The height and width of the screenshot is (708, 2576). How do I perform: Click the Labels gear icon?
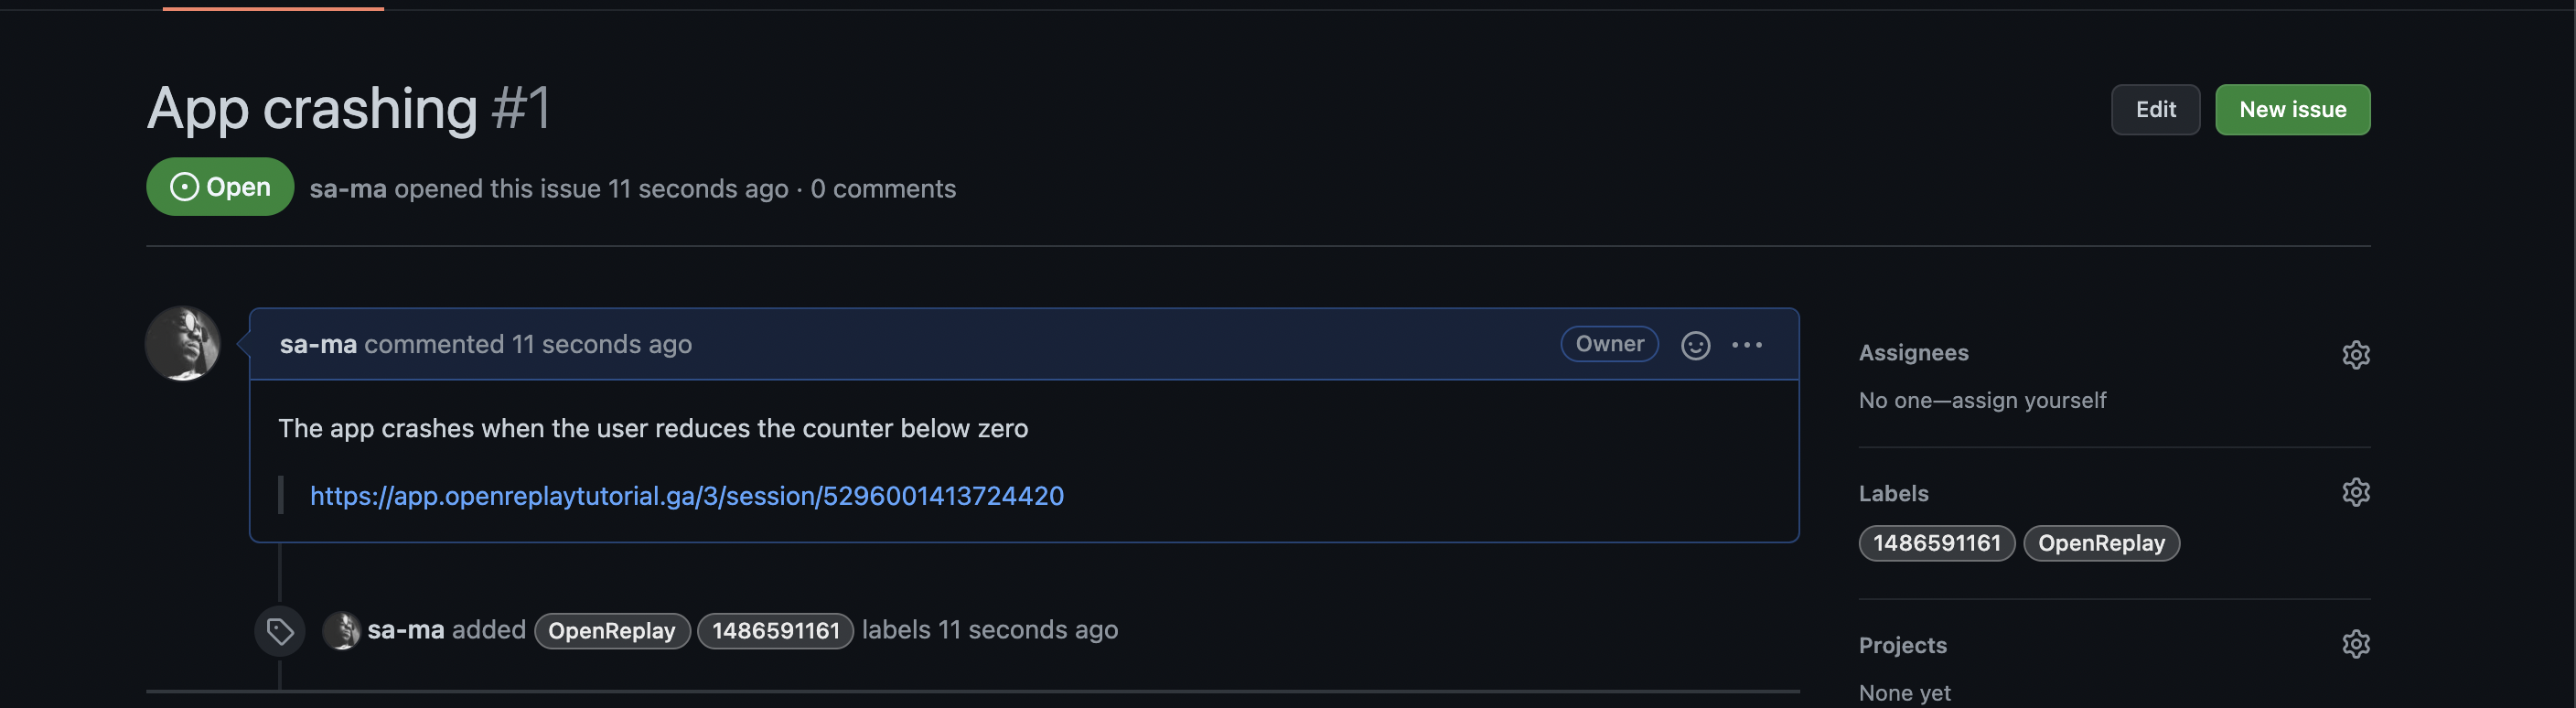click(2355, 492)
